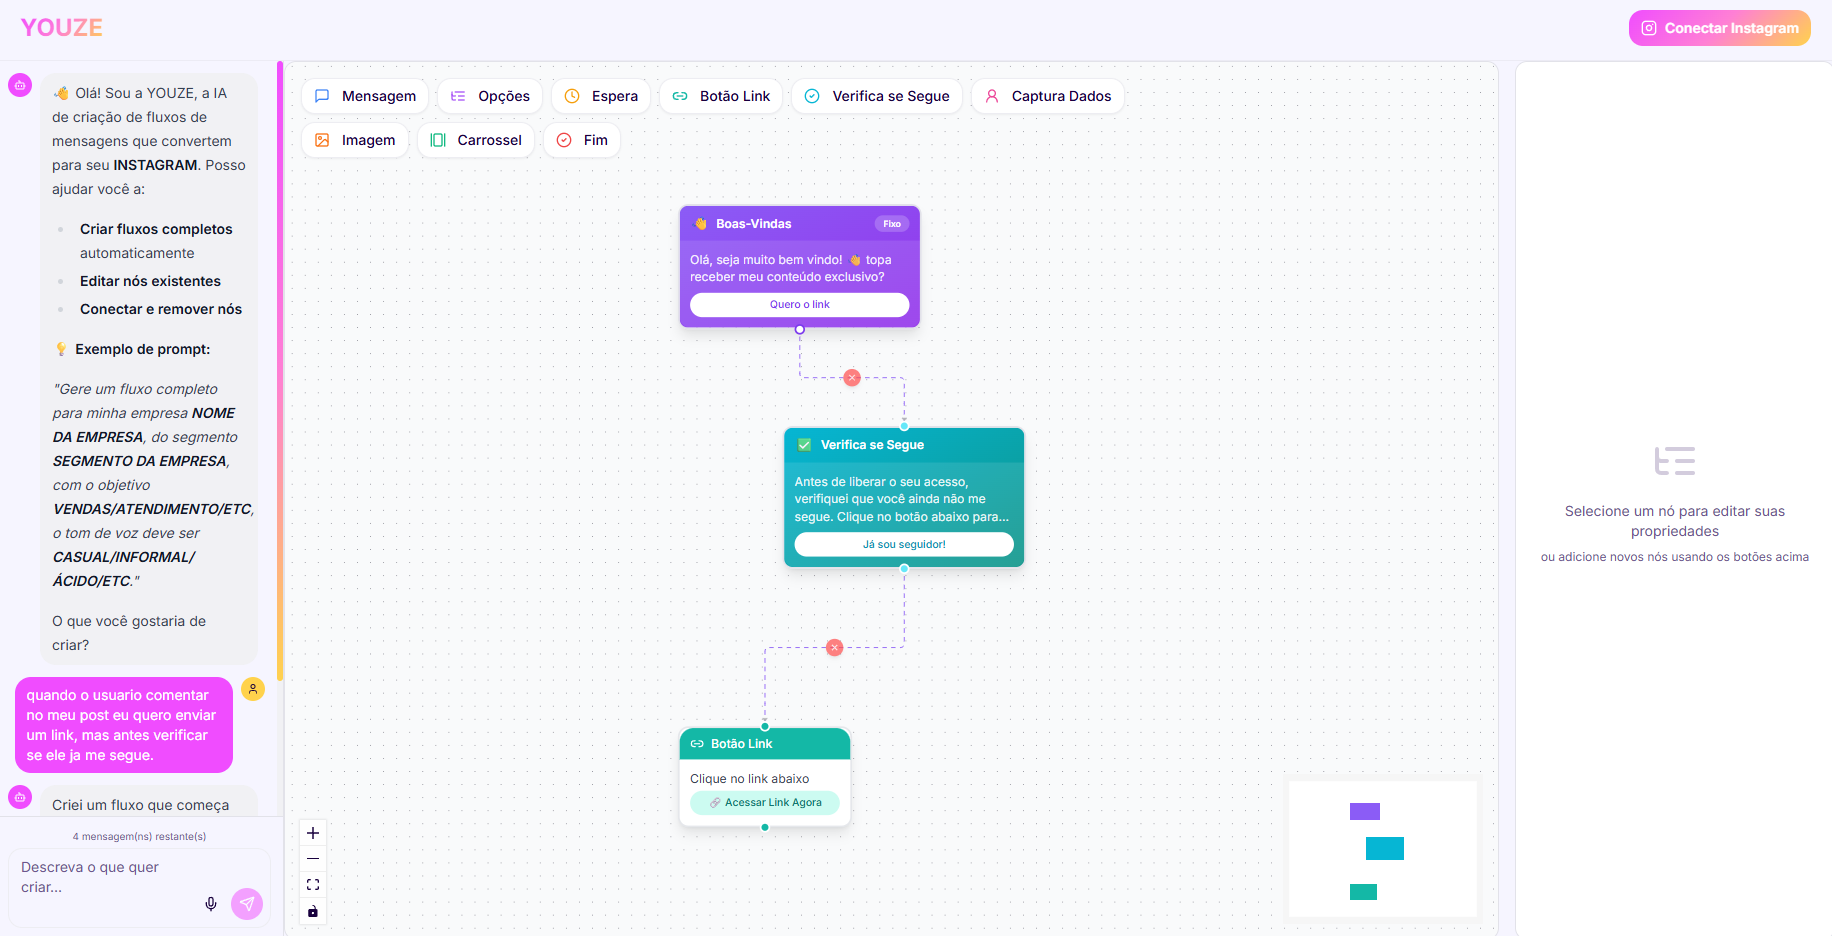This screenshot has width=1832, height=936.
Task: Click the user's pink chat message
Action: (x=124, y=725)
